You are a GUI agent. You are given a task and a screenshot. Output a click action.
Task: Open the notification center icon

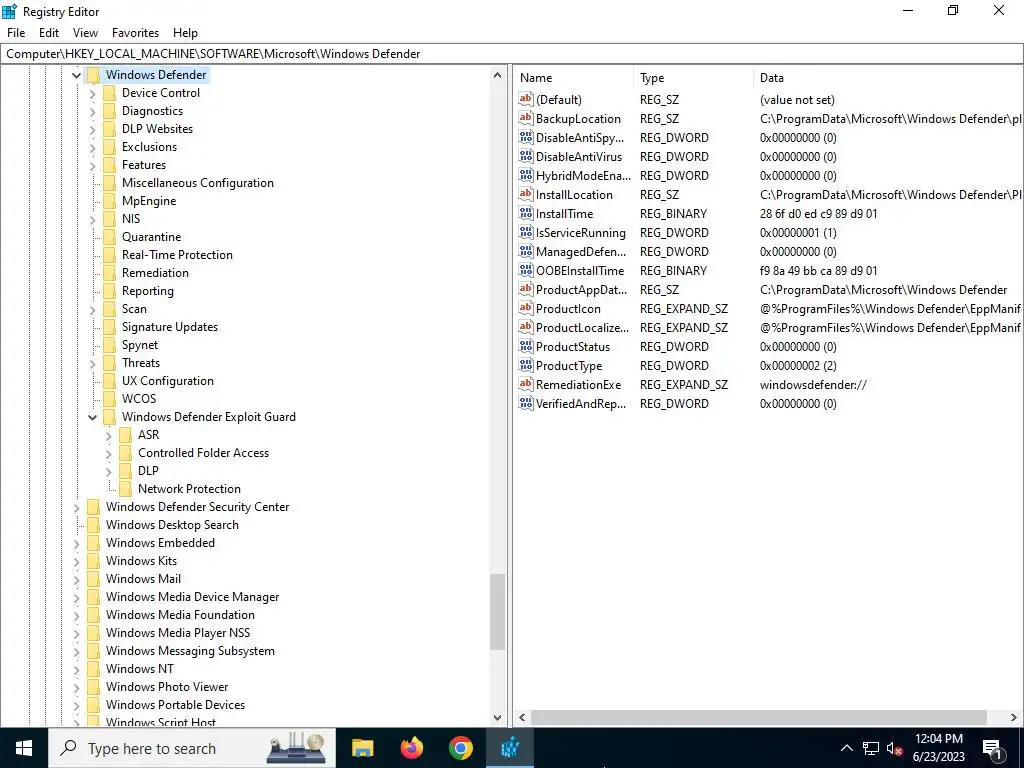coord(992,748)
